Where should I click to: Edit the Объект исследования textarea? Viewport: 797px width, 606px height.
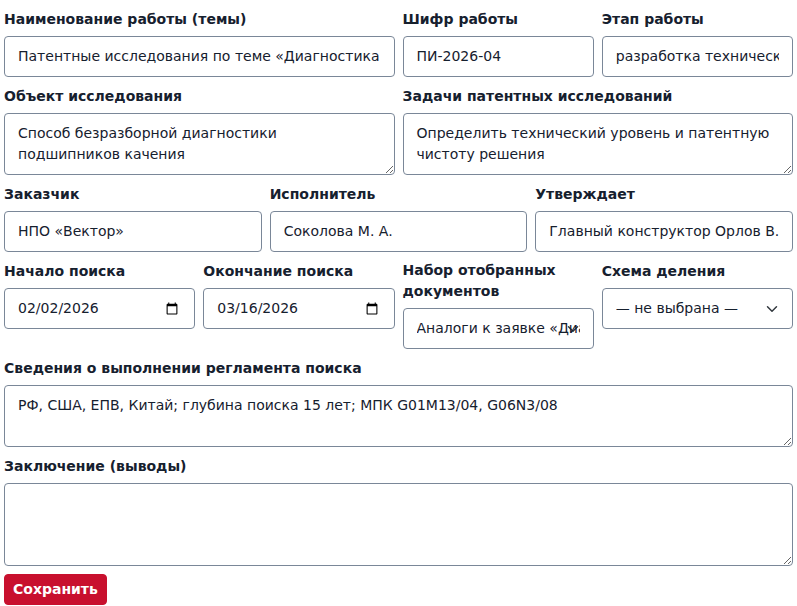pyautogui.click(x=199, y=144)
